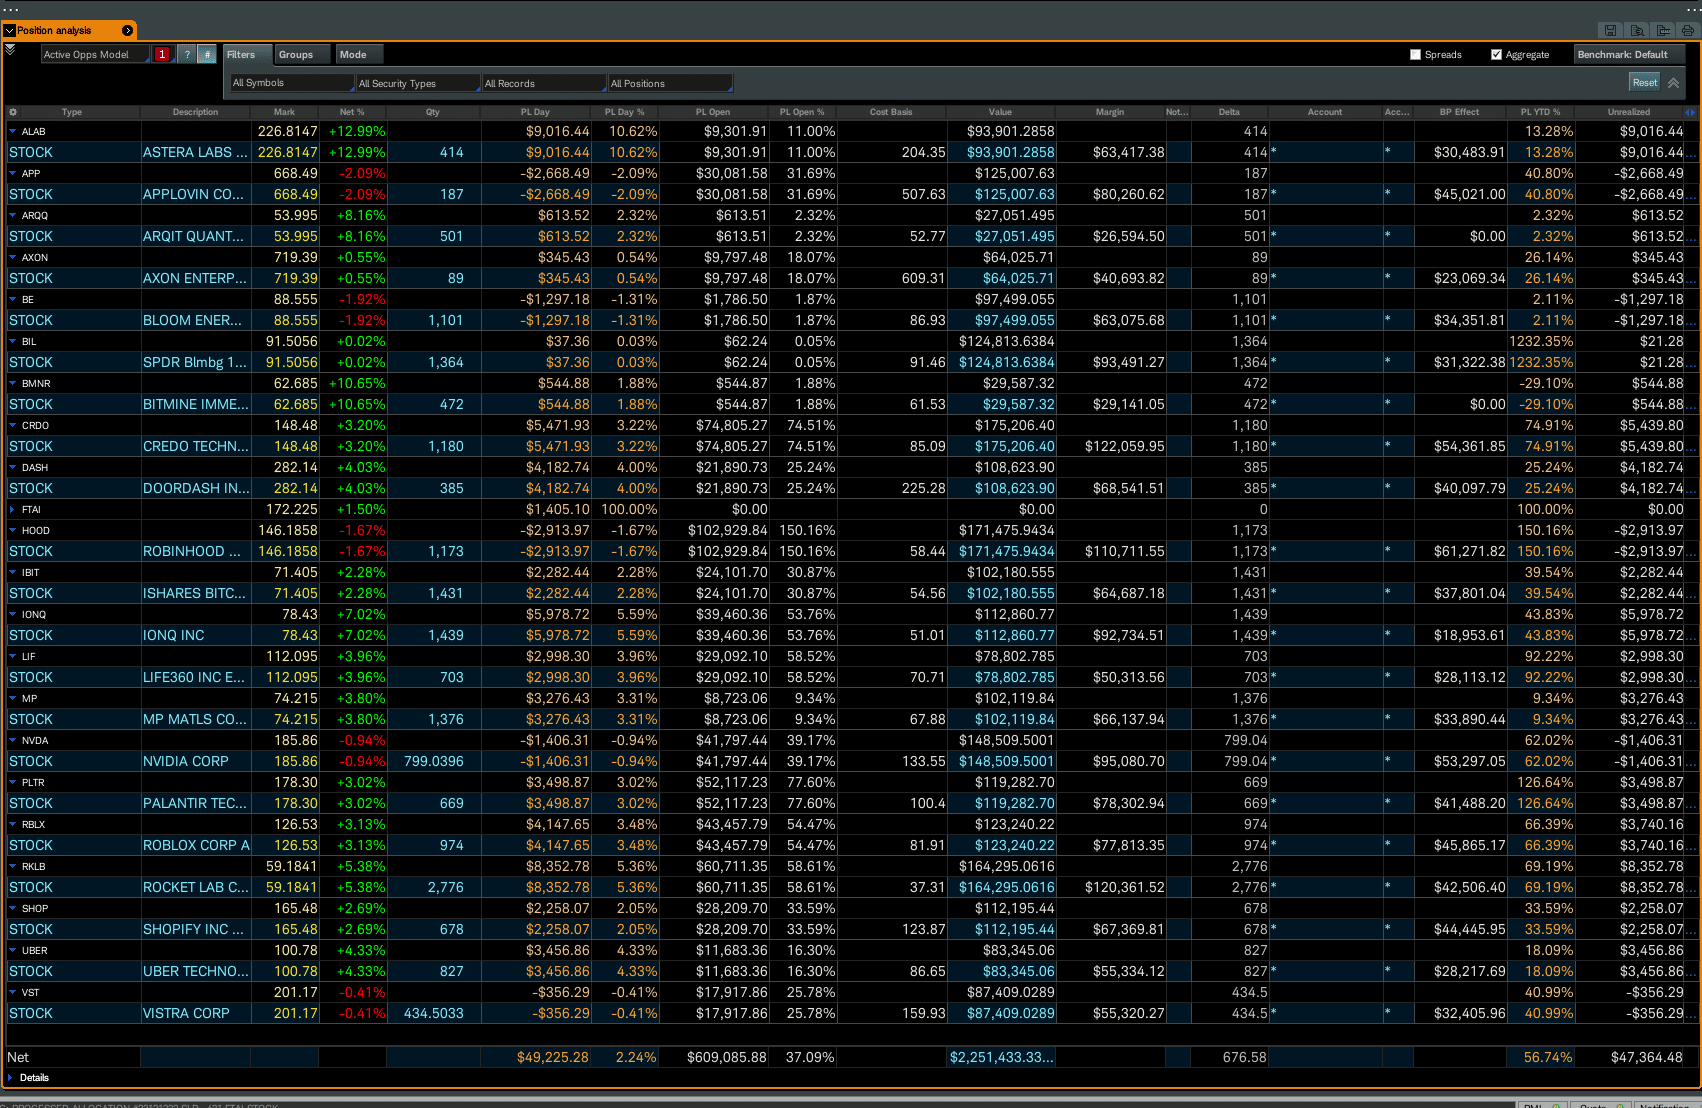The height and width of the screenshot is (1108, 1702).
Task: Open the Active Opps Model dropdown
Action: coord(94,55)
